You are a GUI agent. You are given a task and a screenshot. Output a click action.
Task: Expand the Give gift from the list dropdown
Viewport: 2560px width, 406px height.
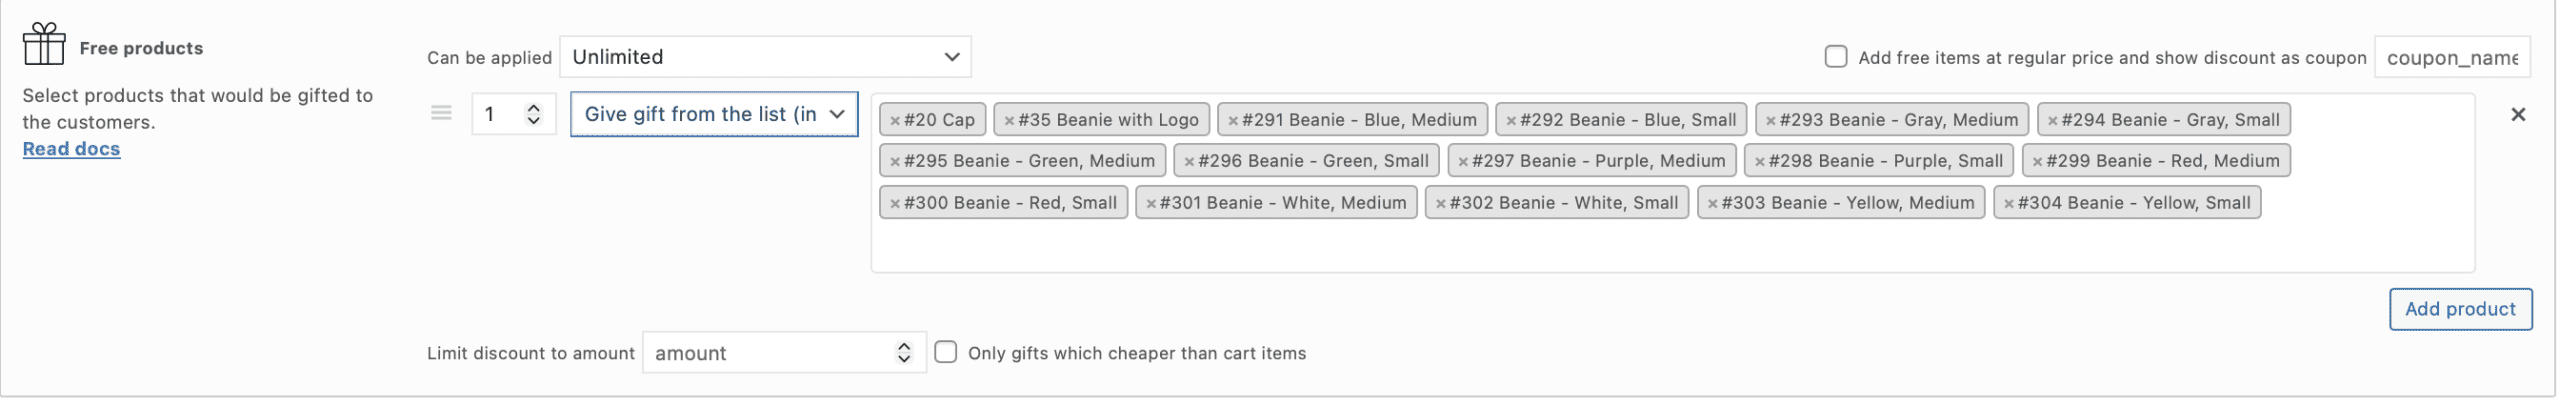click(x=714, y=115)
